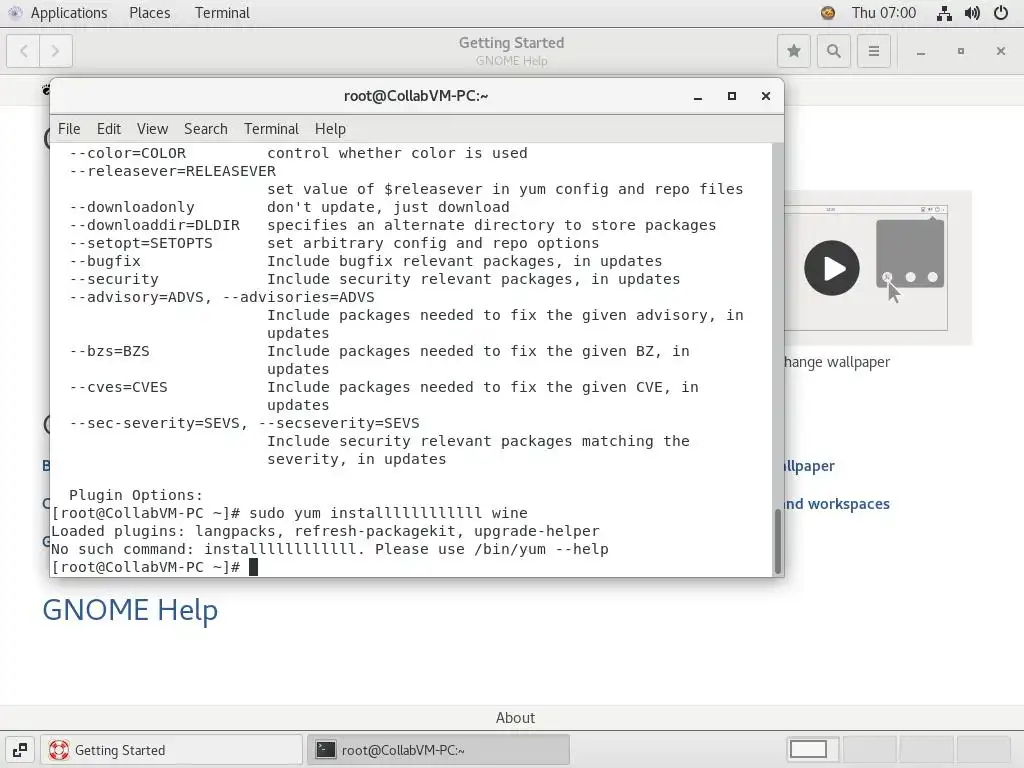Play the change wallpaper video
The height and width of the screenshot is (768, 1024).
831,268
